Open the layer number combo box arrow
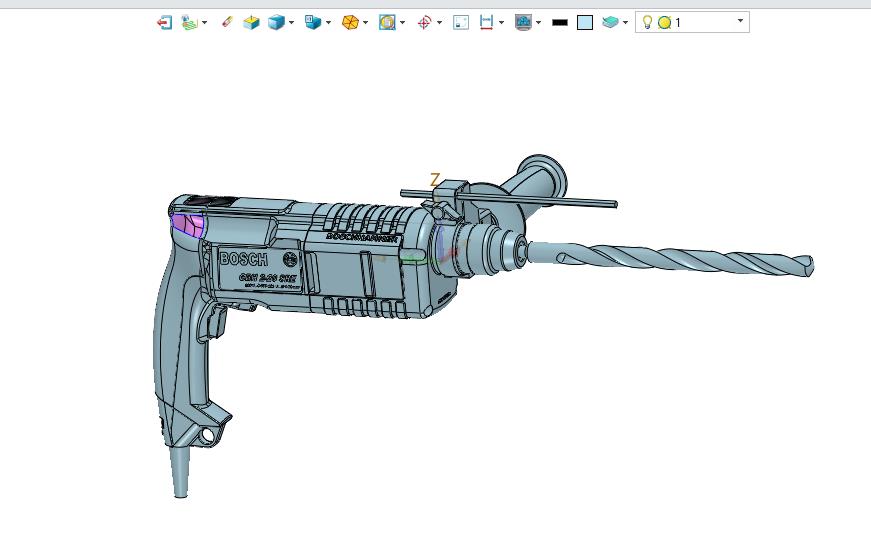 [740, 21]
